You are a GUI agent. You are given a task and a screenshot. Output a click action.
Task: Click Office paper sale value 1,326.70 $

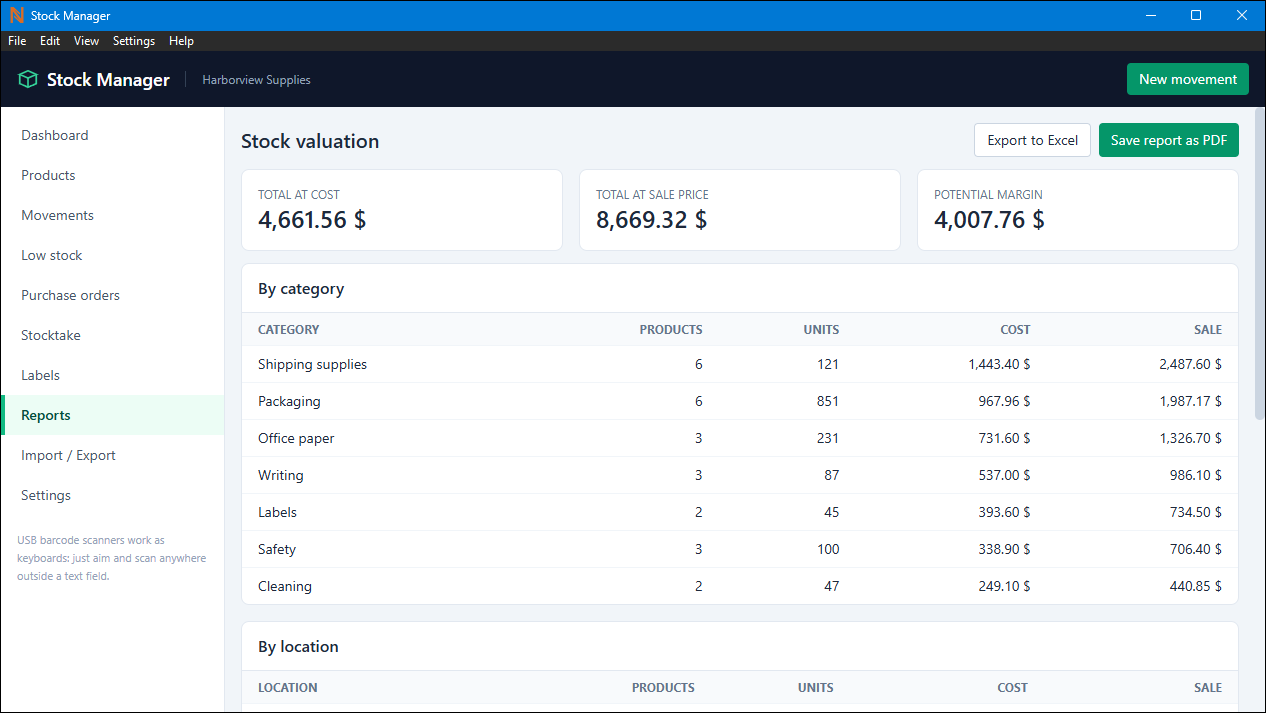(1191, 438)
